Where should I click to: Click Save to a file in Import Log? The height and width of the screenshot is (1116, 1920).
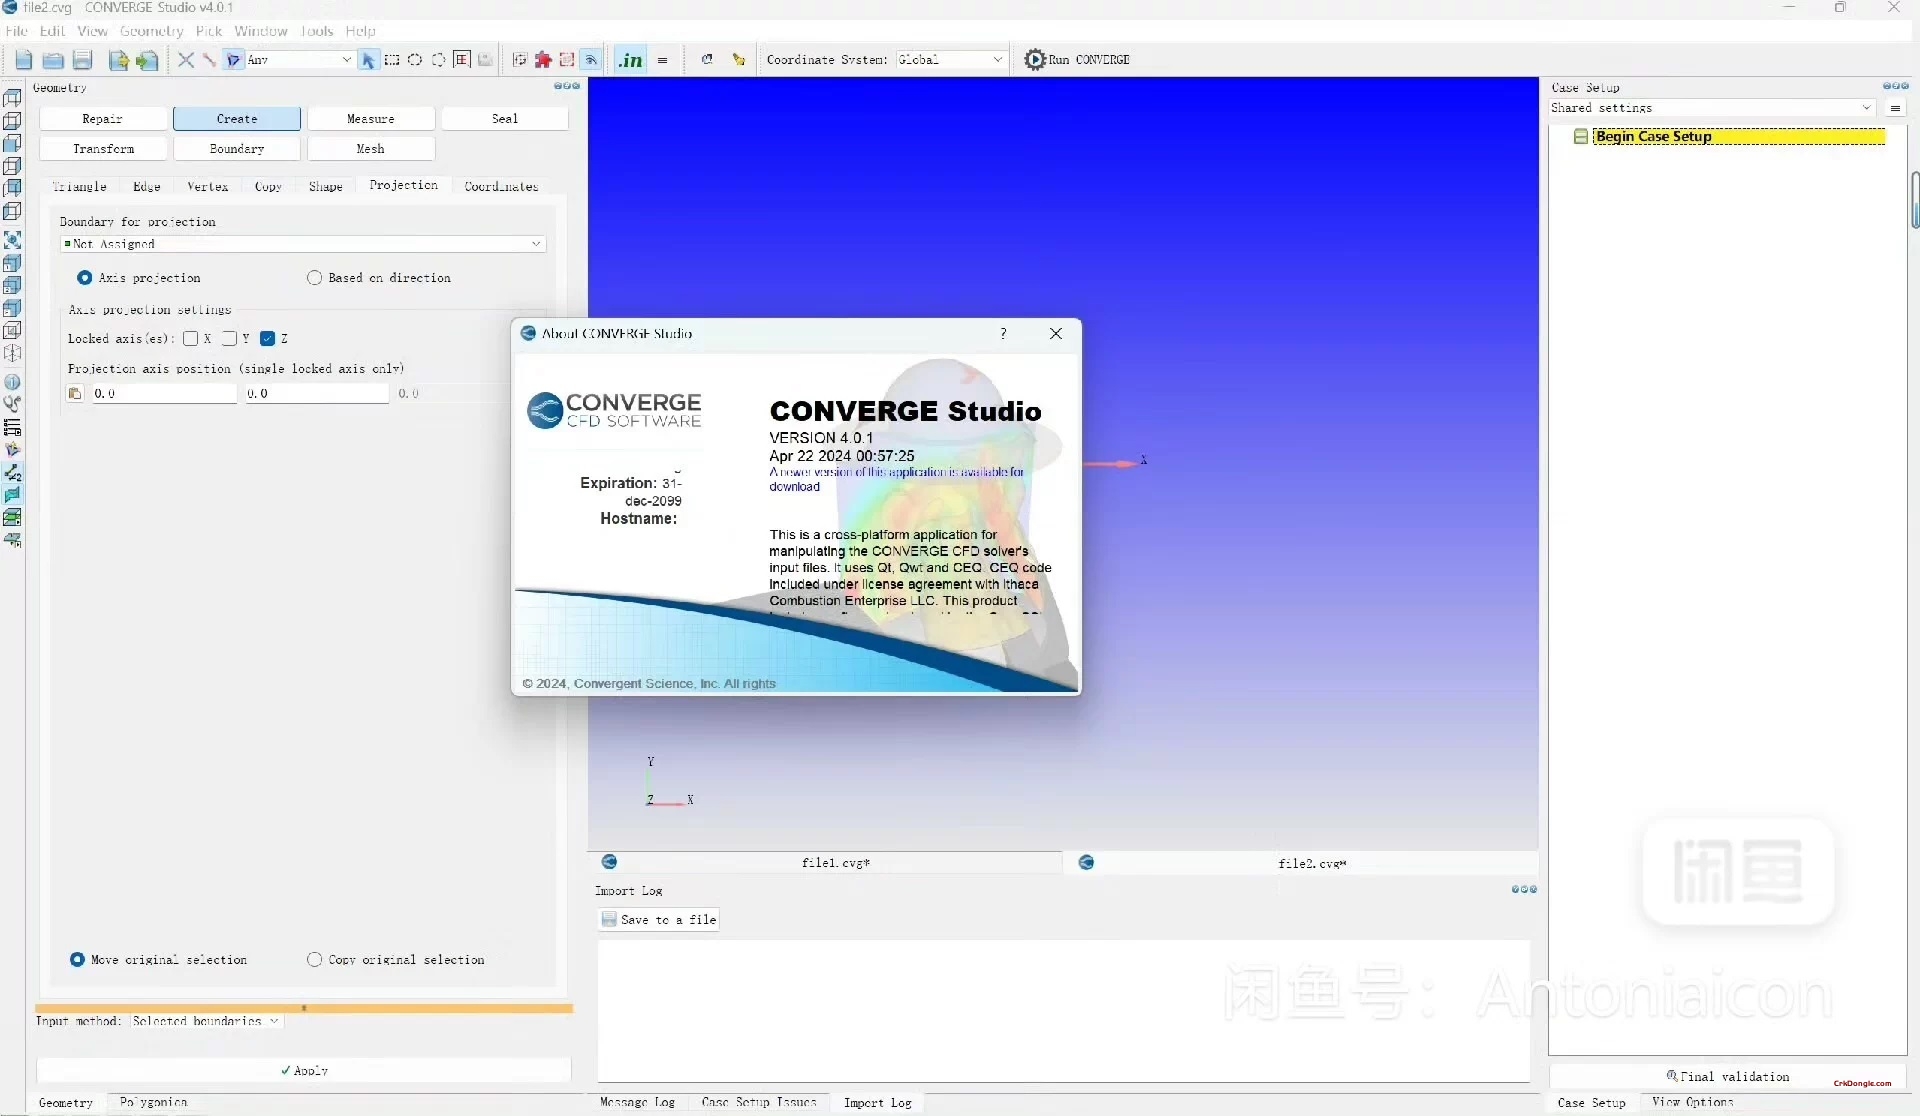coord(658,919)
